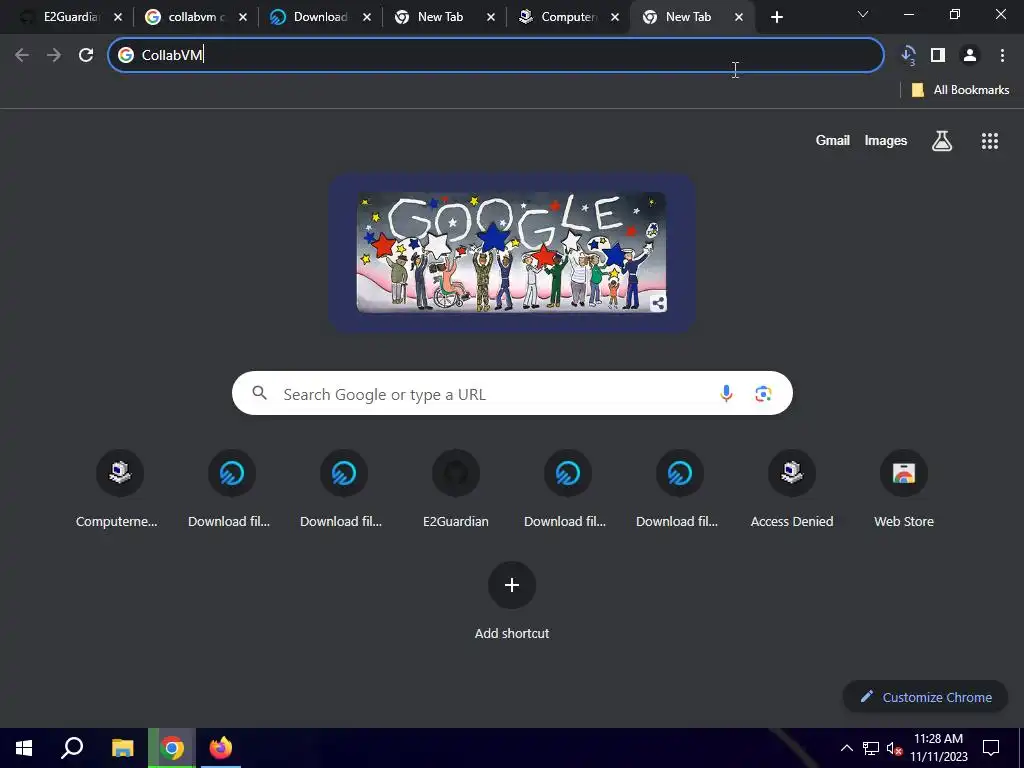Open the muted volume icon
Screen dimensions: 1024x768
coord(894,748)
